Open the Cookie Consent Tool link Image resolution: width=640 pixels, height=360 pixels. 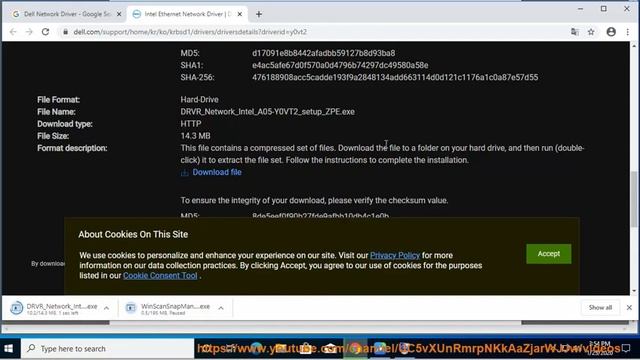pyautogui.click(x=160, y=276)
